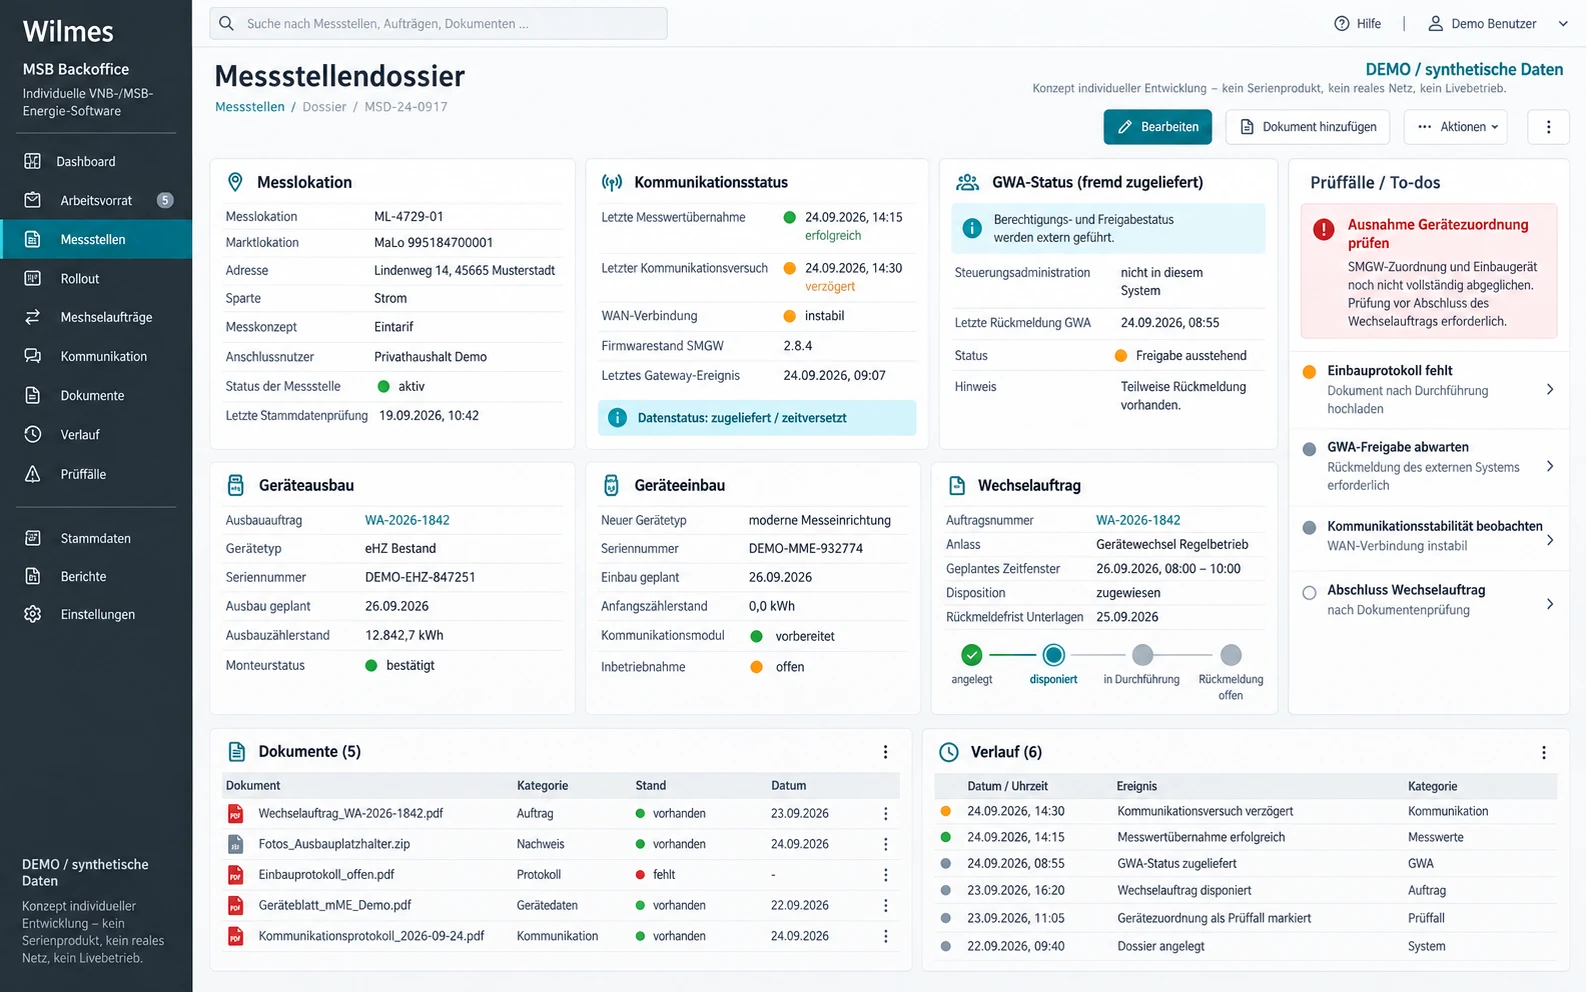Viewport: 1586px width, 992px height.
Task: Open Prüffälle warning triangle icon
Action: point(32,474)
